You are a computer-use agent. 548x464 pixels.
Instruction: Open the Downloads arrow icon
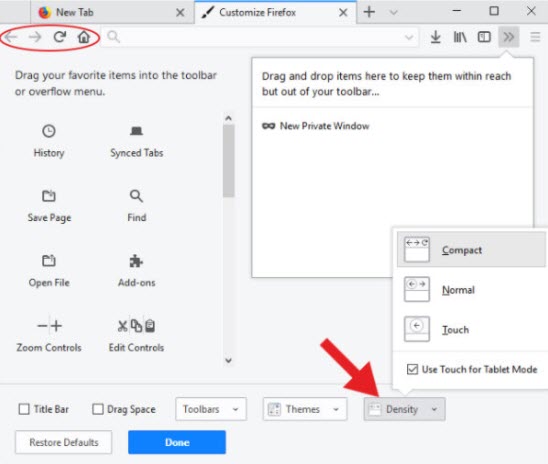pyautogui.click(x=435, y=37)
